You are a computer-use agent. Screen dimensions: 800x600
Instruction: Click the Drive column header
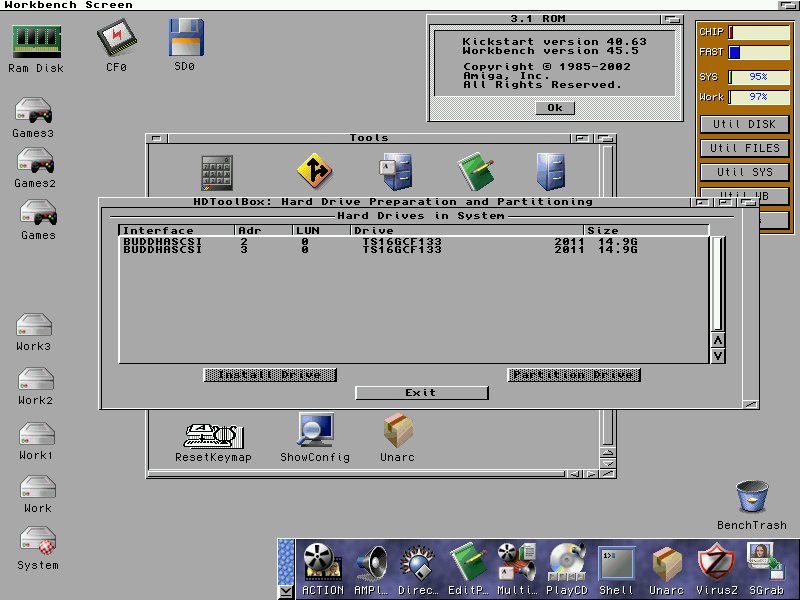467,231
